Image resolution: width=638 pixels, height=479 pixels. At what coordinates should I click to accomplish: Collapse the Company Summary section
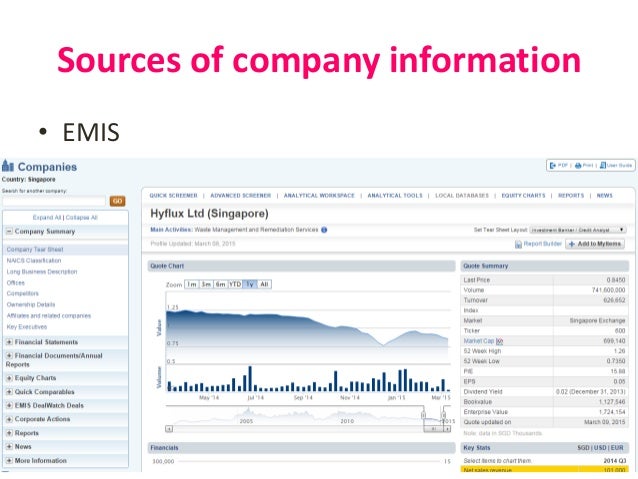9,231
